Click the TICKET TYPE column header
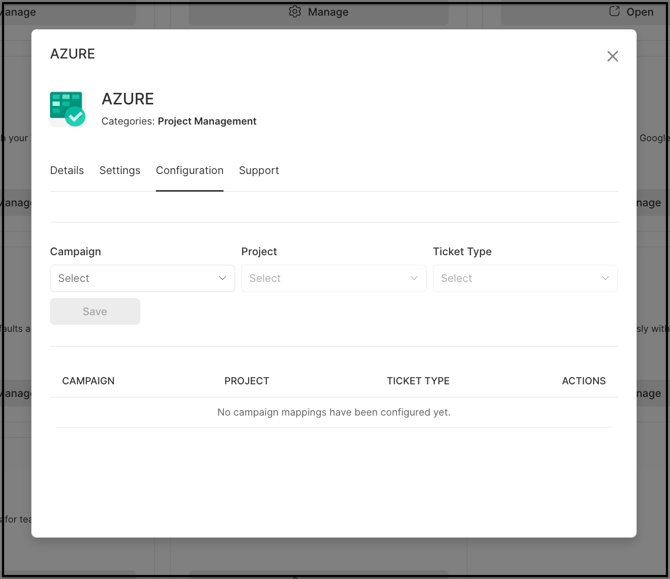 tap(418, 381)
